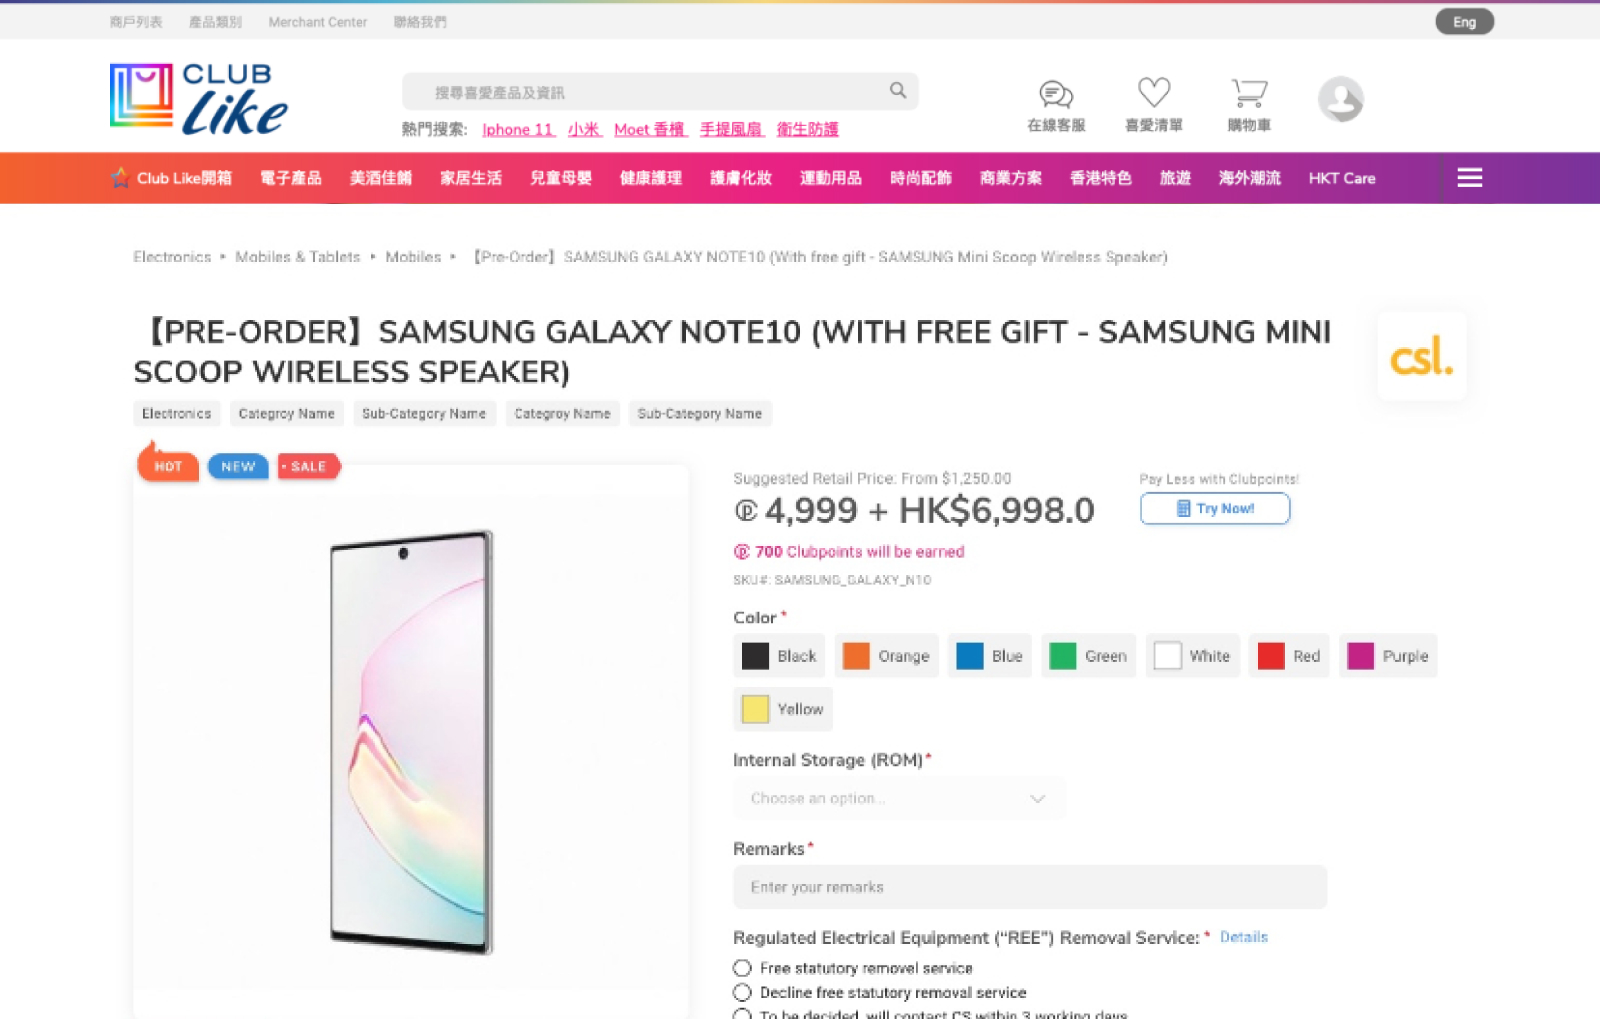Open Club Like開箱 menu item
This screenshot has width=1600, height=1019.
pyautogui.click(x=172, y=178)
